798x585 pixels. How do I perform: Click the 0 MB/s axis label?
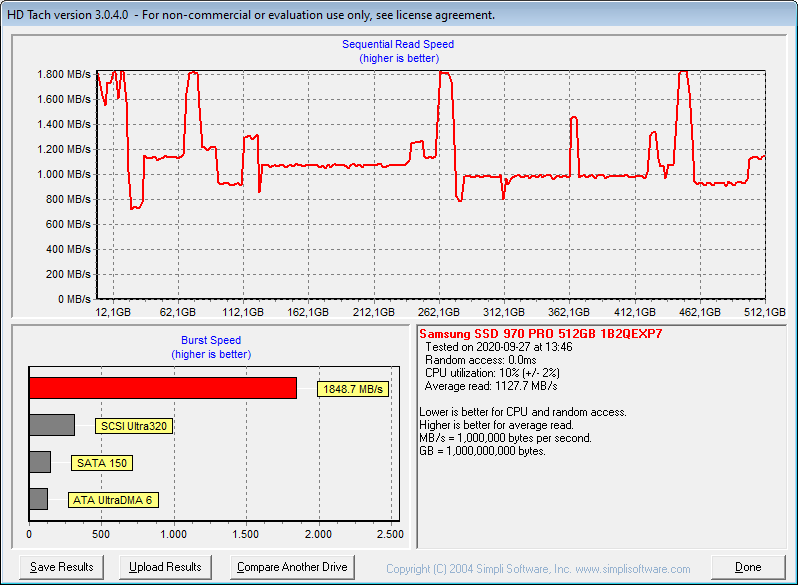tap(74, 299)
